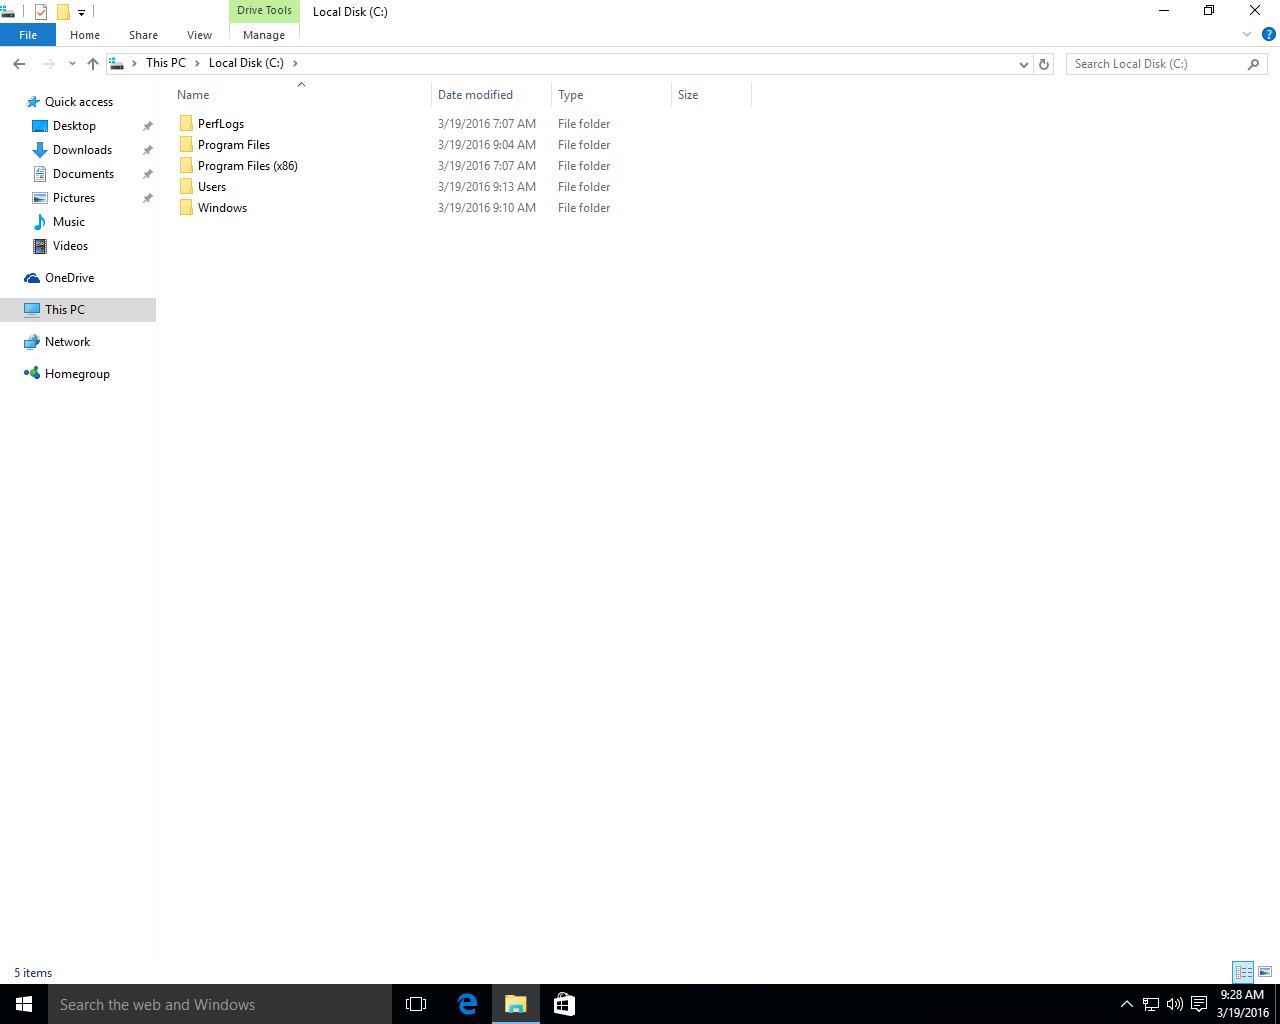
Task: Expand the chevron after Local Disk (C:)
Action: 295,63
